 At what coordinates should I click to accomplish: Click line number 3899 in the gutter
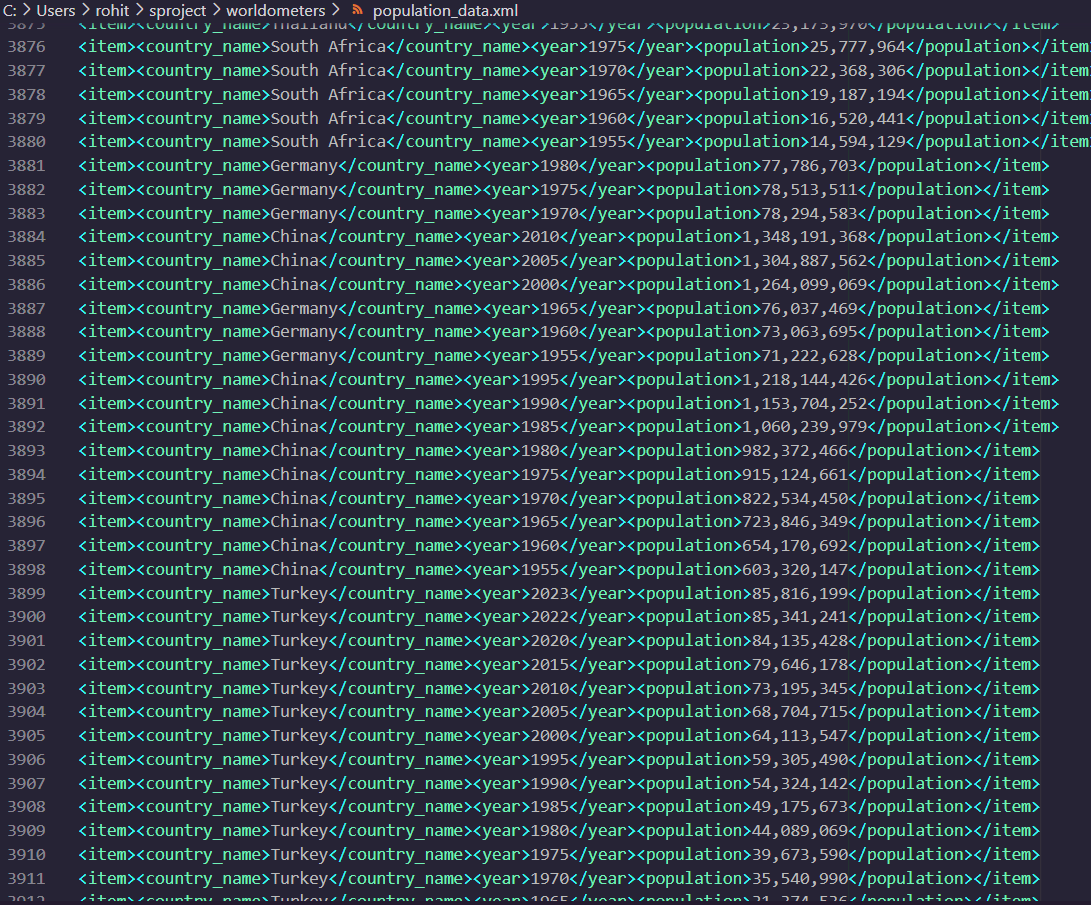26,594
